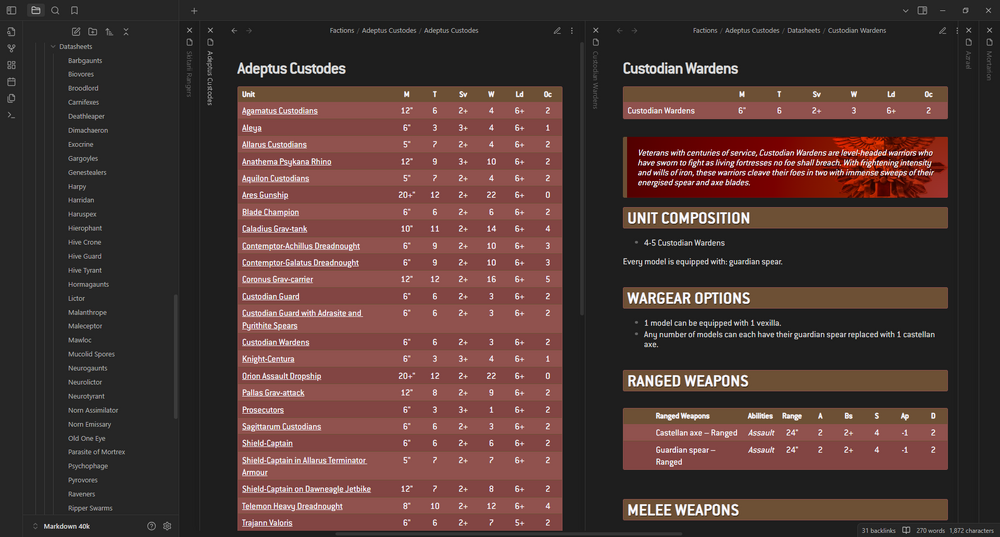This screenshot has width=1000, height=537.
Task: Open the Agamatus Custodians link
Action: 279,111
